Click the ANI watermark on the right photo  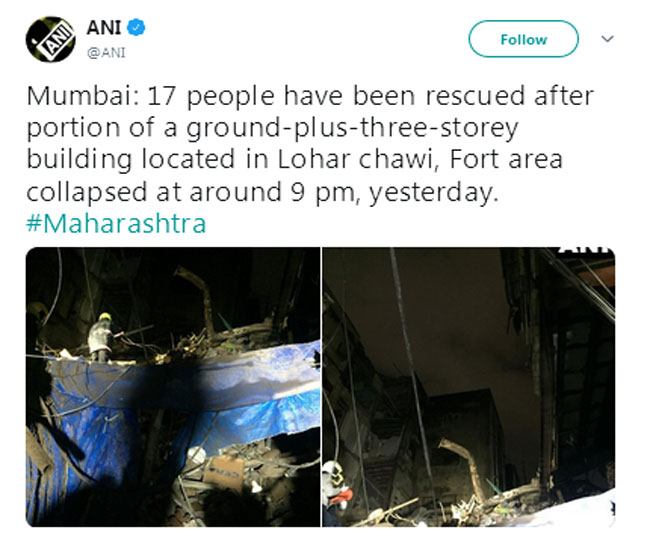tap(587, 249)
